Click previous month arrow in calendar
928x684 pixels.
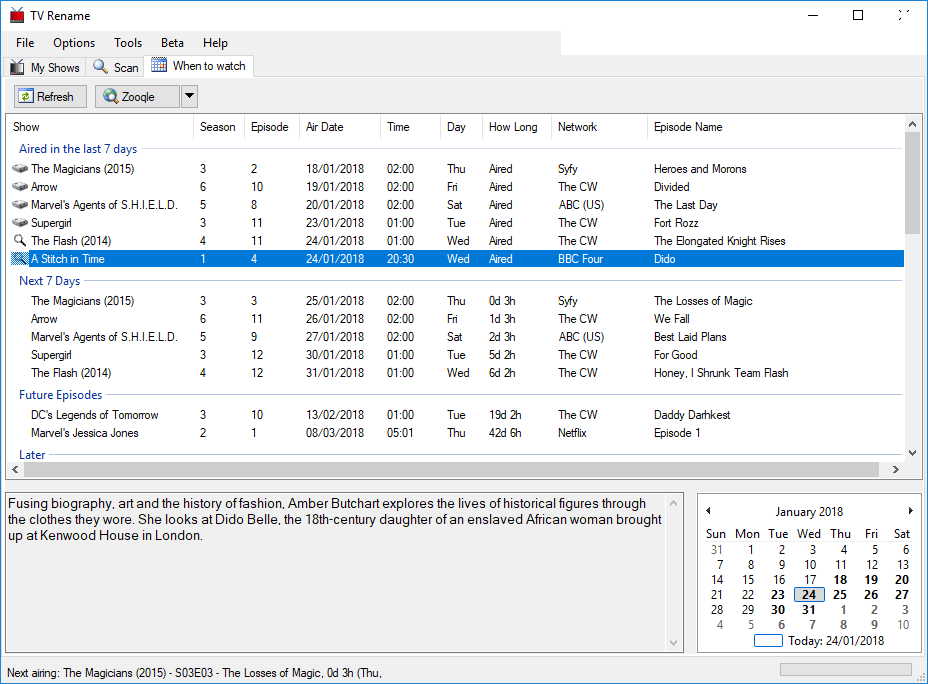(x=708, y=511)
